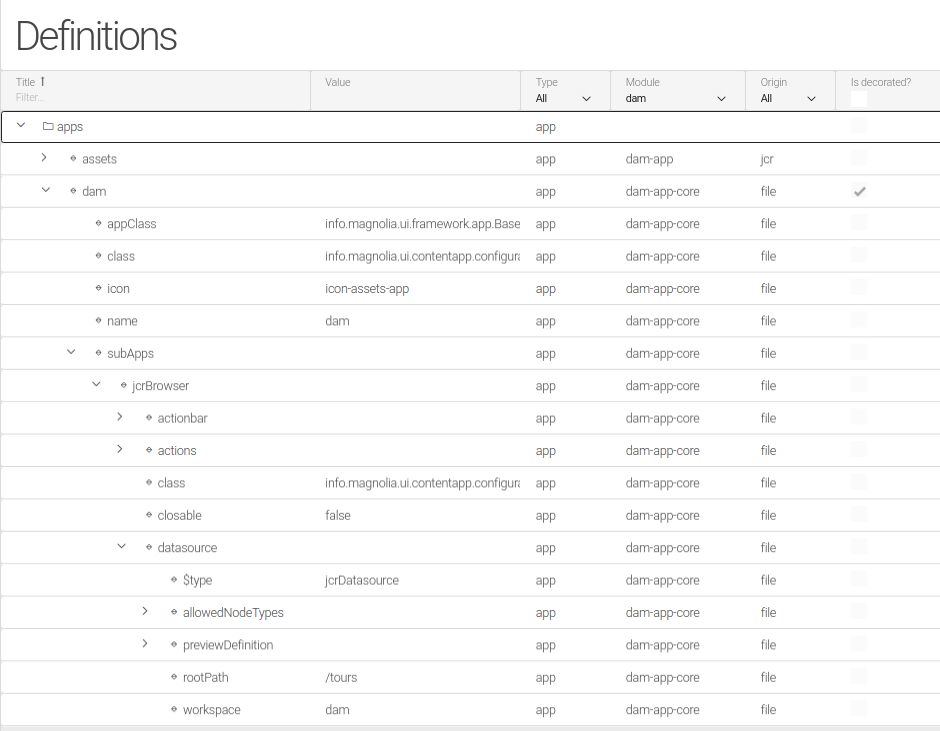Toggle the Is decorated? filter checkbox
This screenshot has width=940, height=731.
(x=858, y=99)
